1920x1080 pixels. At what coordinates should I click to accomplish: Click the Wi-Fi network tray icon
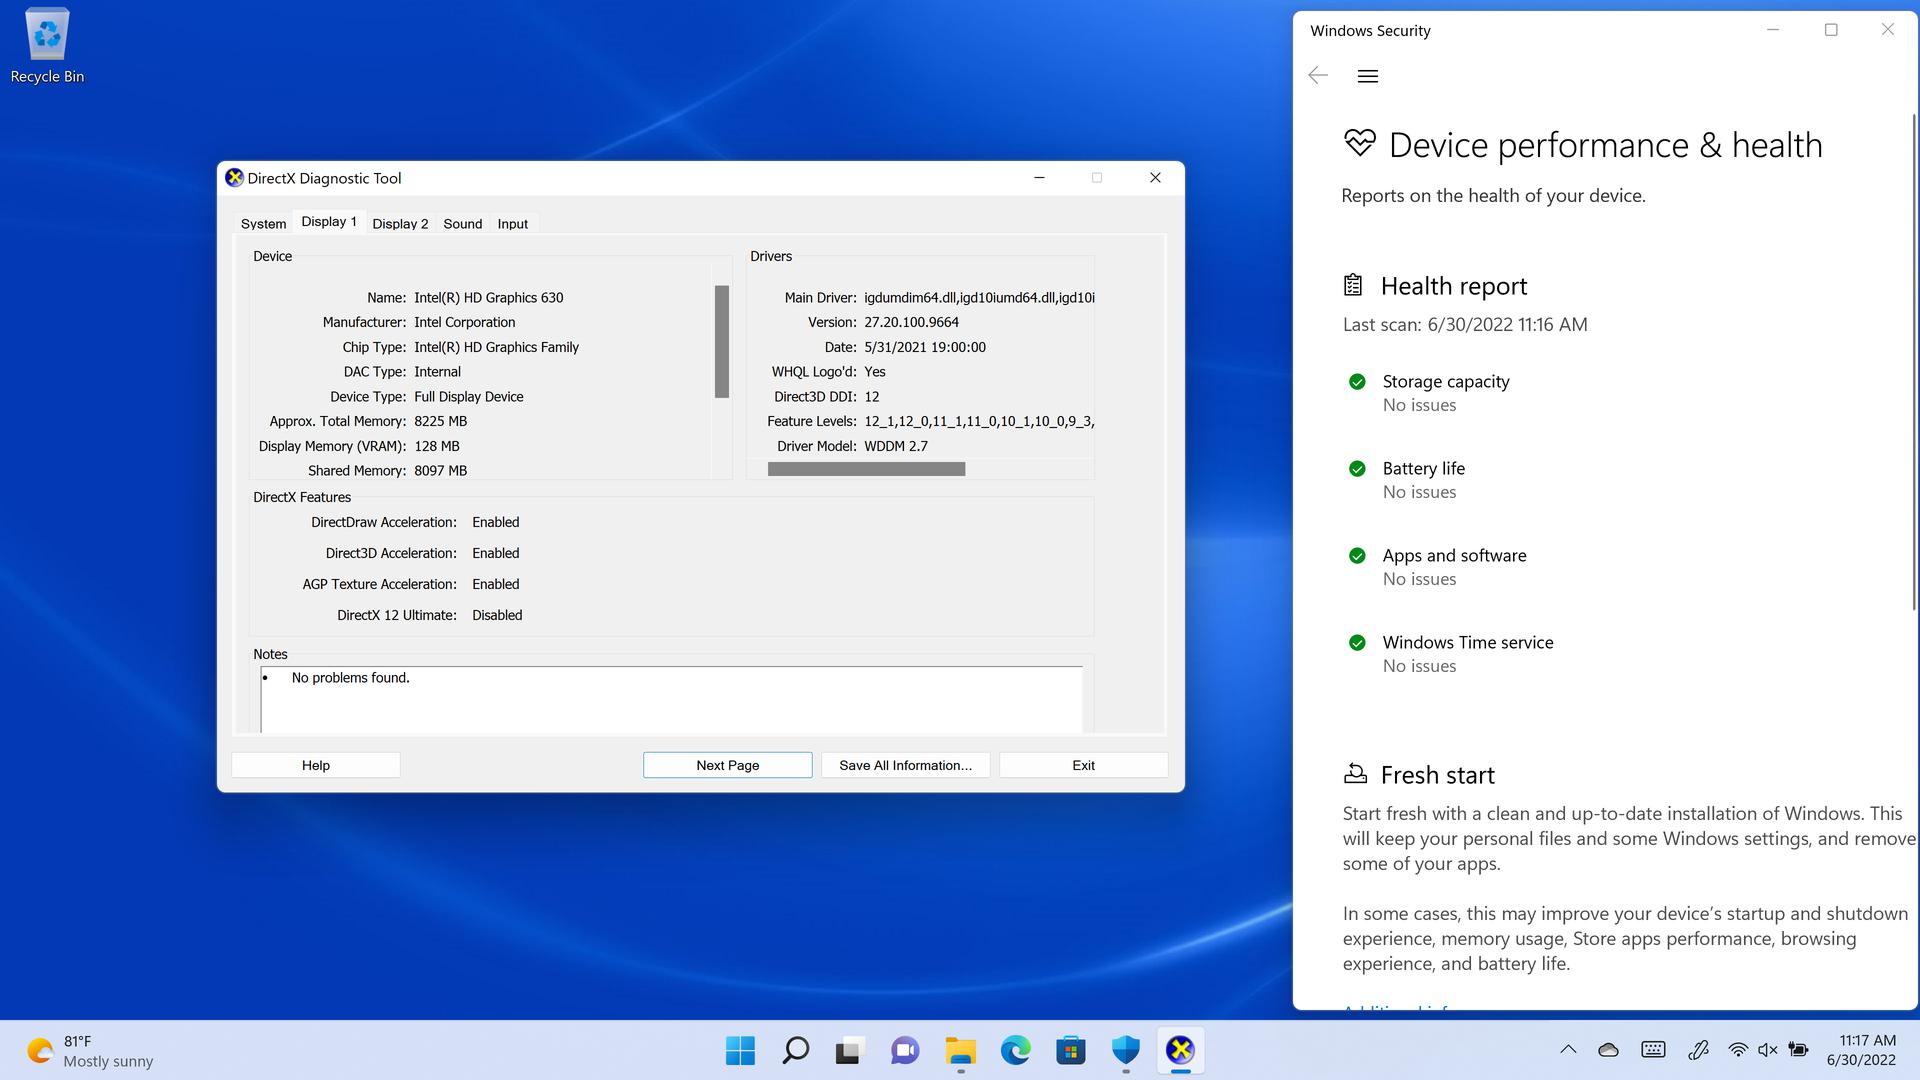click(x=1738, y=1050)
